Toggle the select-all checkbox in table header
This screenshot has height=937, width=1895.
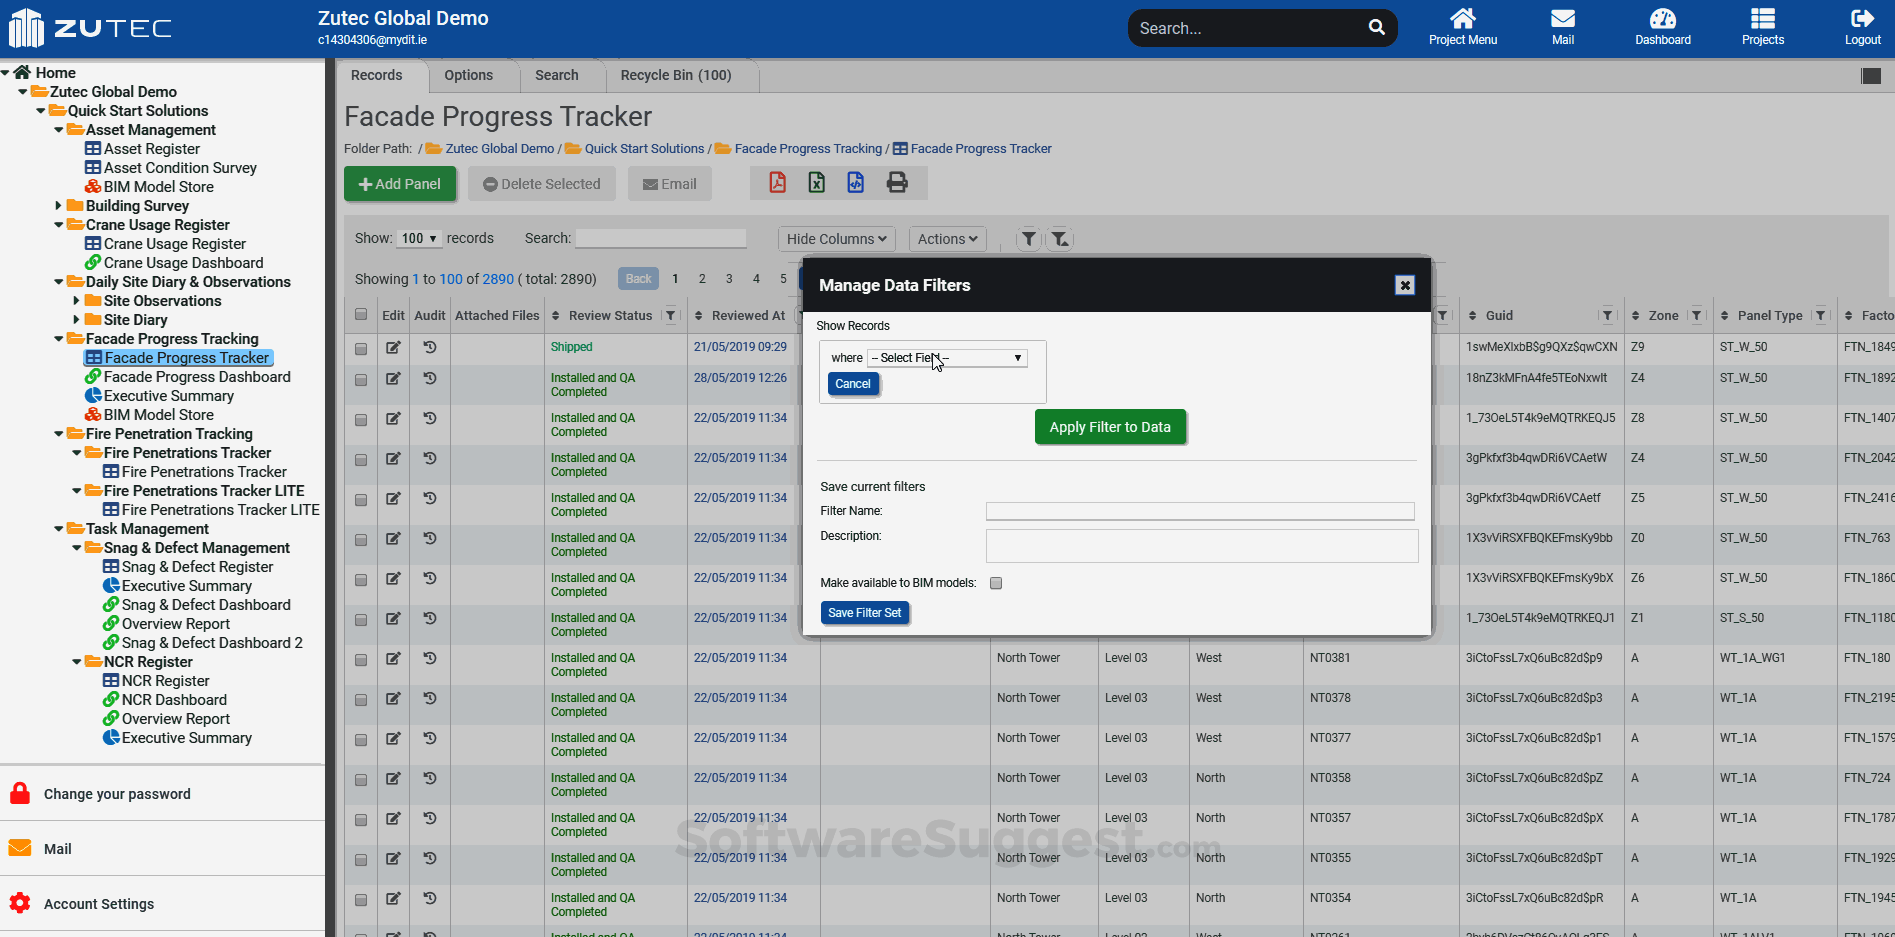tap(361, 315)
